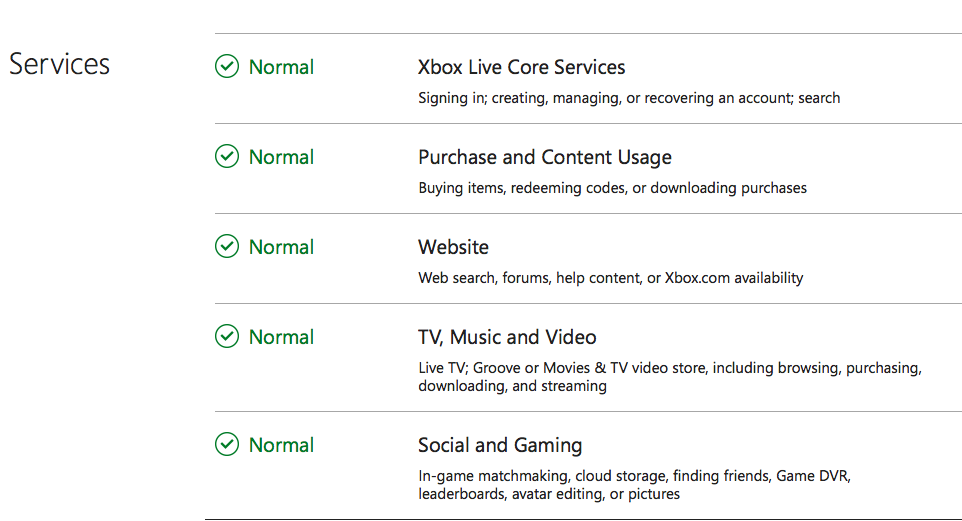Image resolution: width=962 pixels, height=521 pixels.
Task: Click the Normal status next to Social and Gaming
Action: tap(281, 445)
